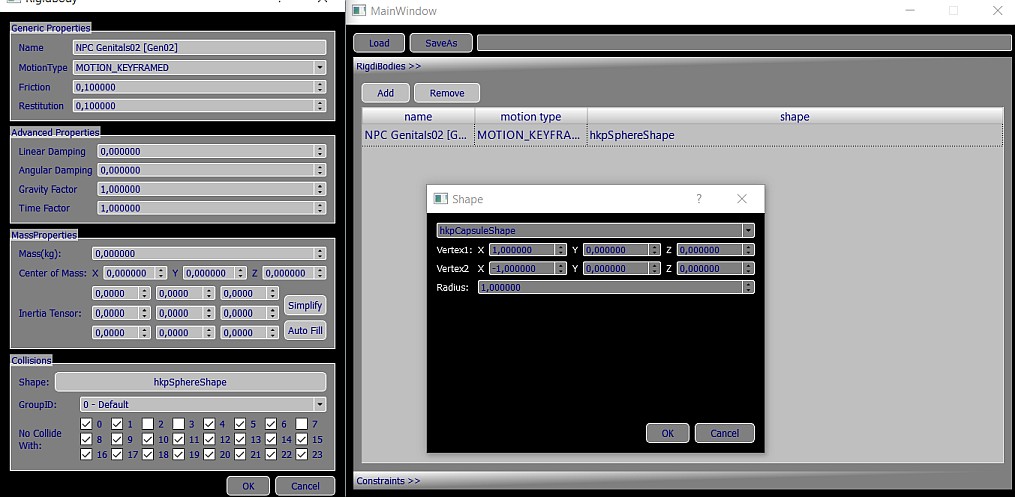
Task: Toggle No Collide With checkbox 15
Action: point(302,439)
